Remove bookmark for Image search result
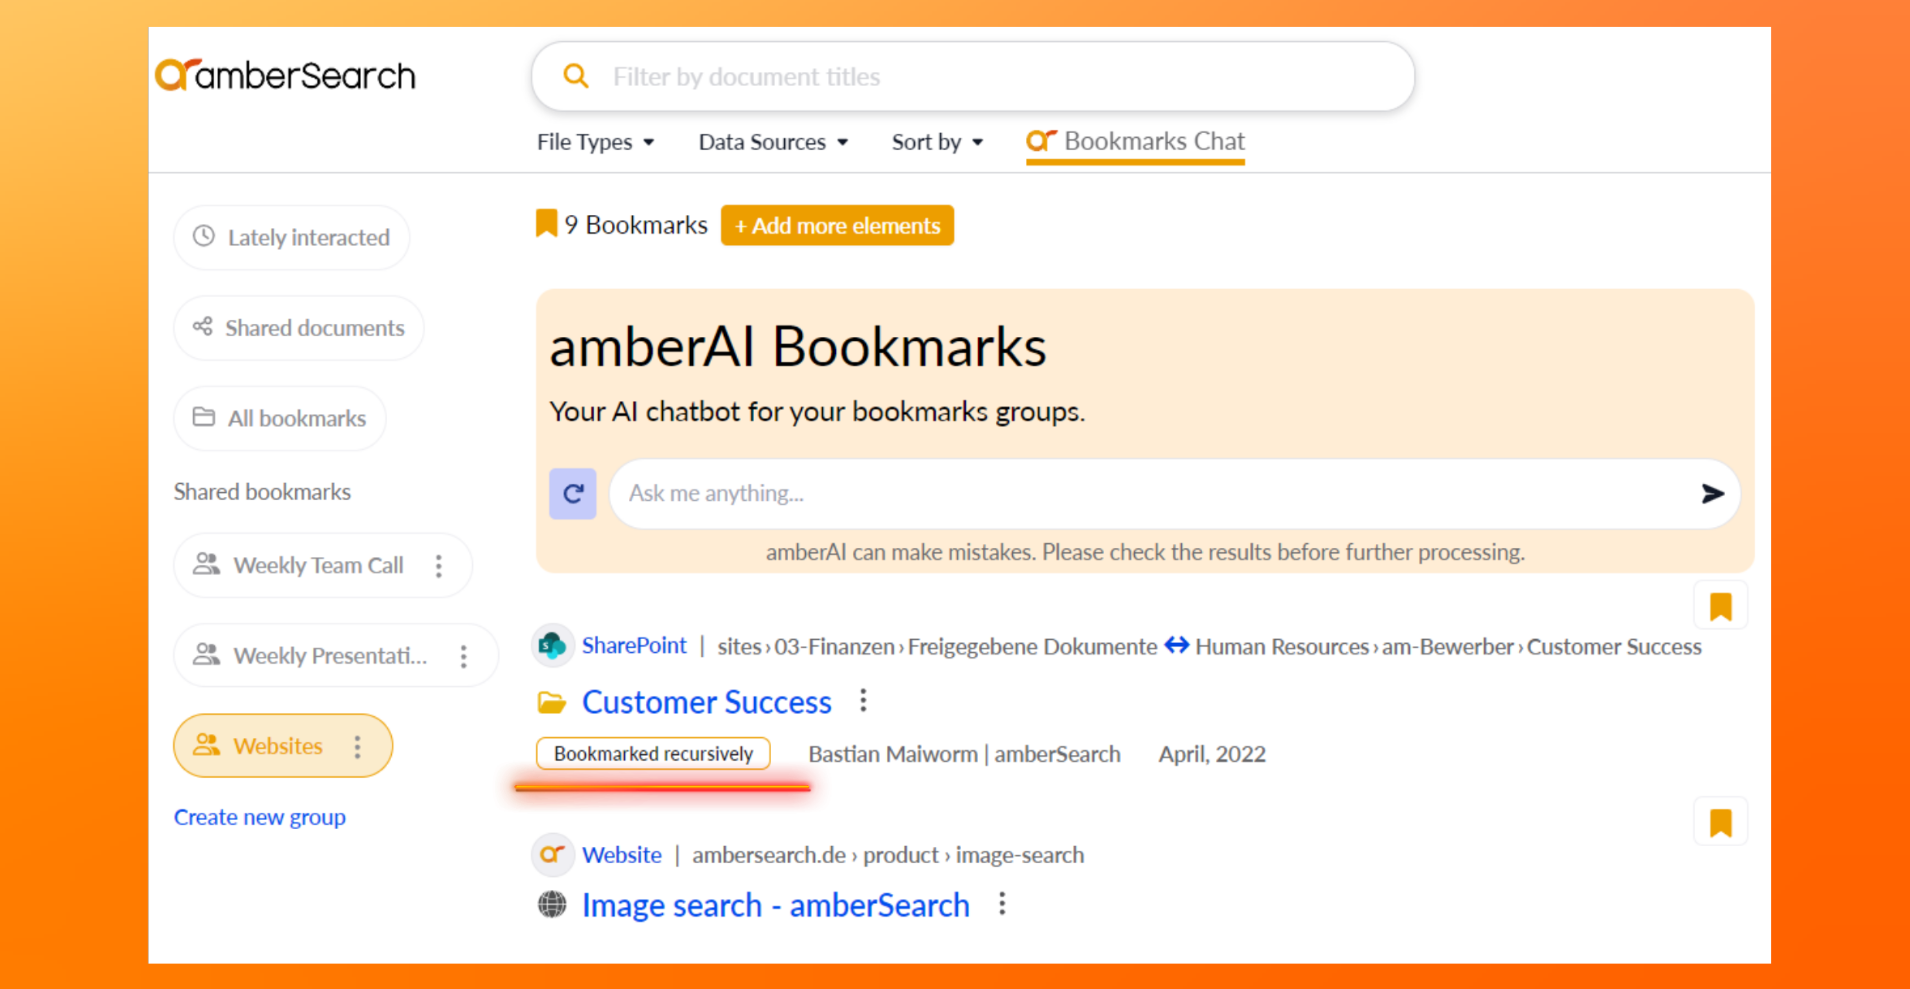The height and width of the screenshot is (989, 1910). [x=1720, y=822]
